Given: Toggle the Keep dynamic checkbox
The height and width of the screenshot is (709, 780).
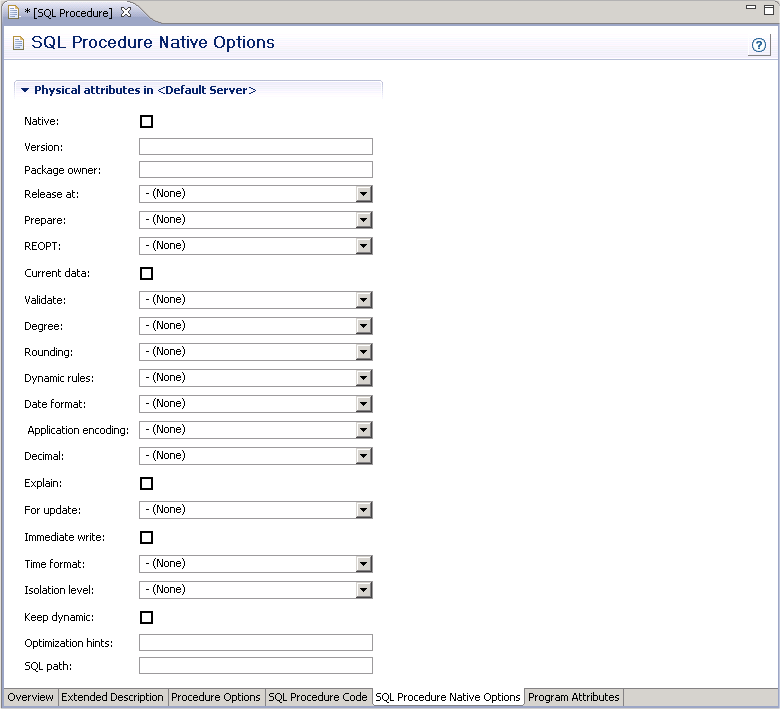Looking at the screenshot, I should point(147,617).
